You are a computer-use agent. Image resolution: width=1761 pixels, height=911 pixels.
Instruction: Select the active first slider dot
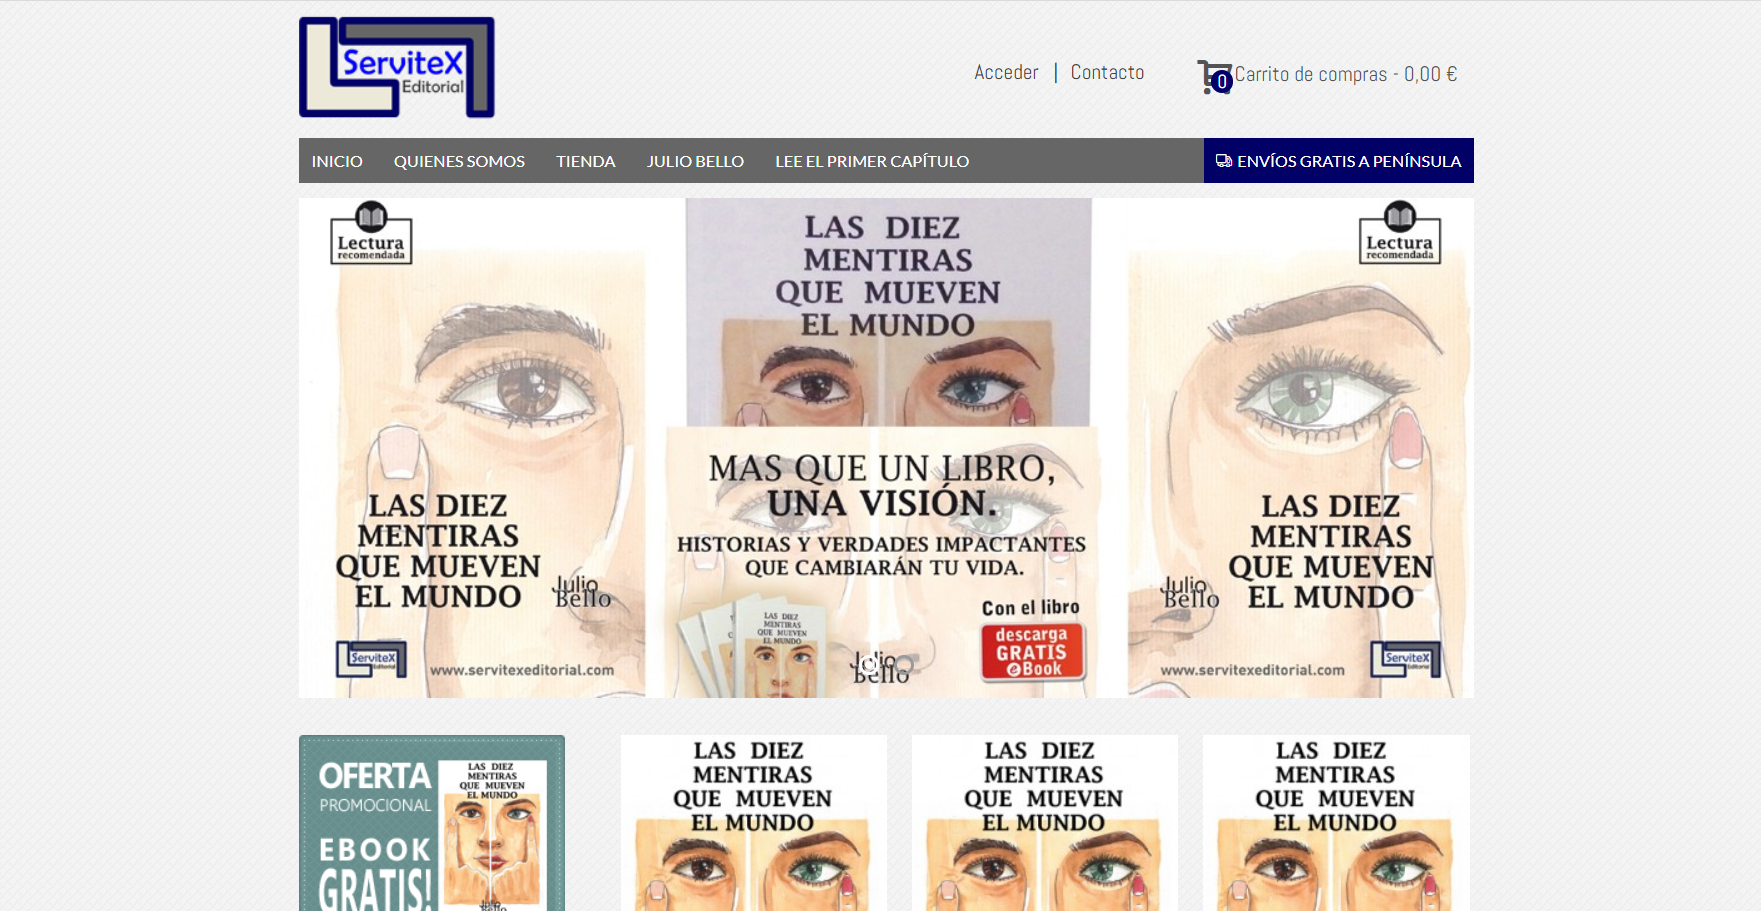click(869, 664)
